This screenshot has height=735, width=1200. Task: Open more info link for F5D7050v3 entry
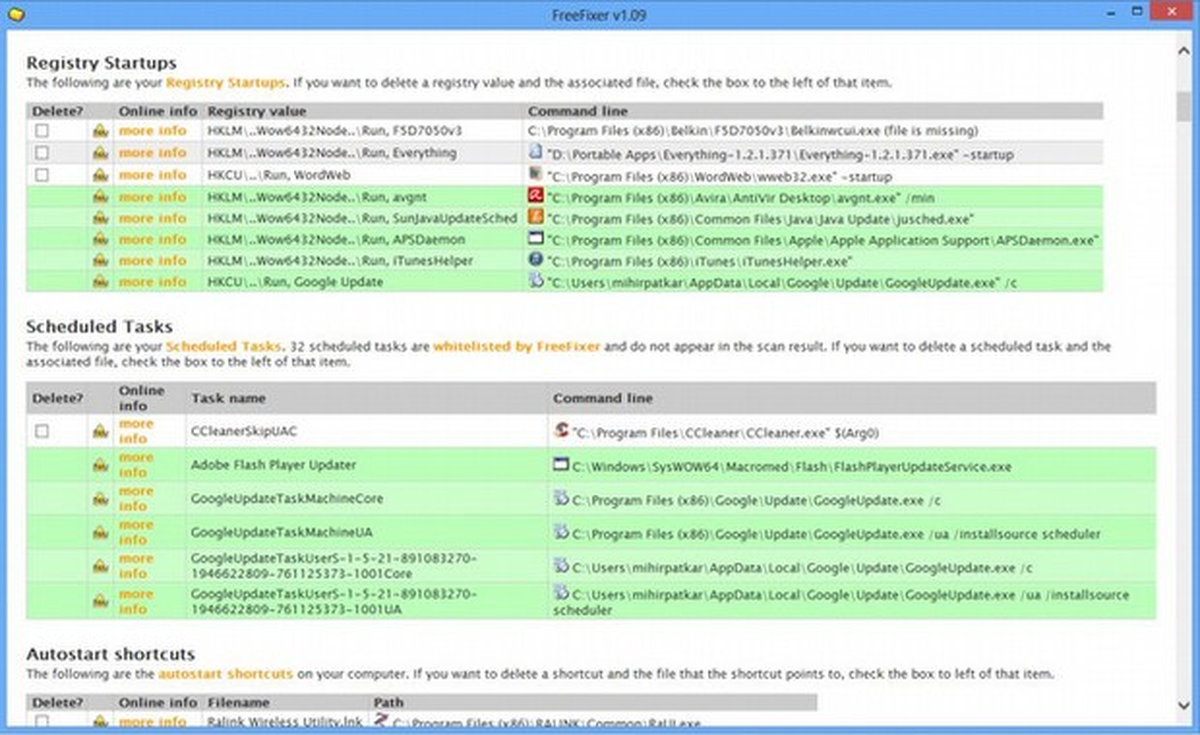tap(152, 131)
